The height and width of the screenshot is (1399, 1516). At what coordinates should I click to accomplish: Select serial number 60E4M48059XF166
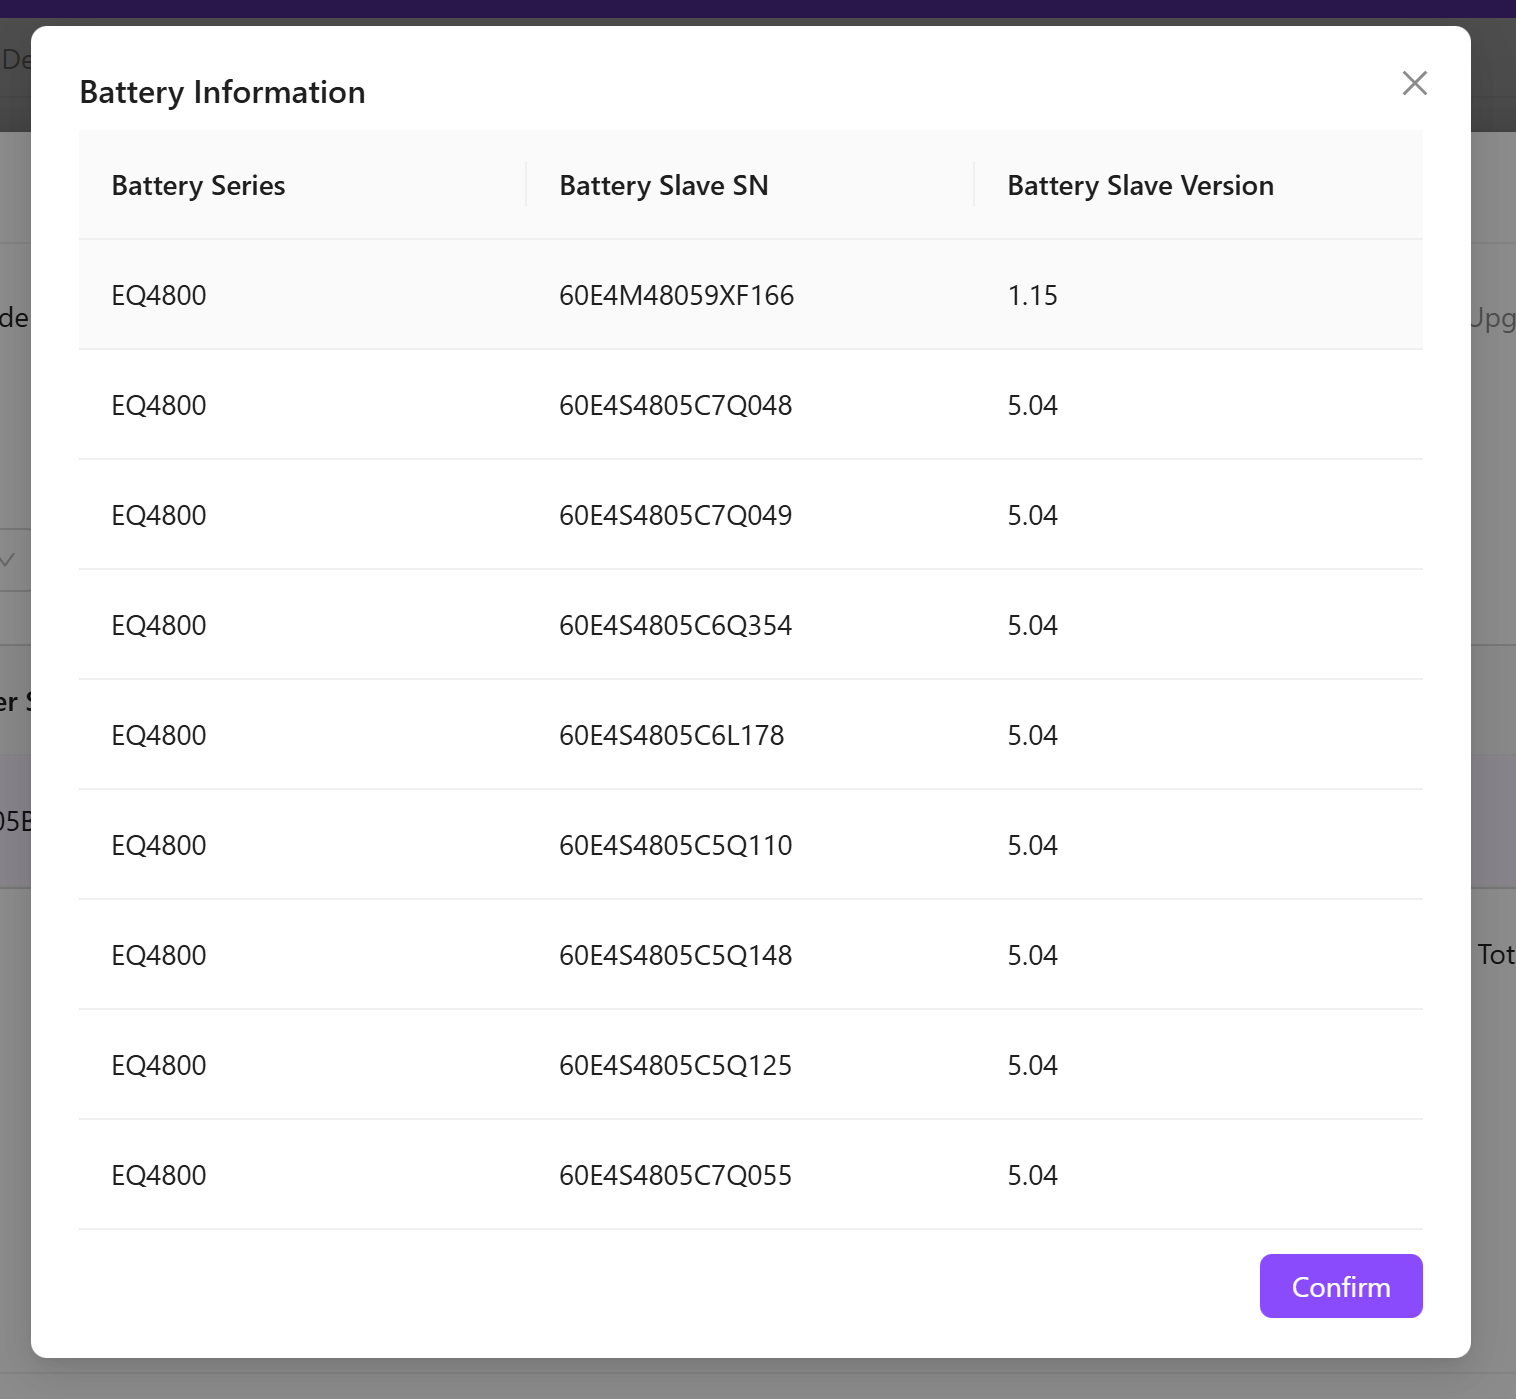pos(676,296)
